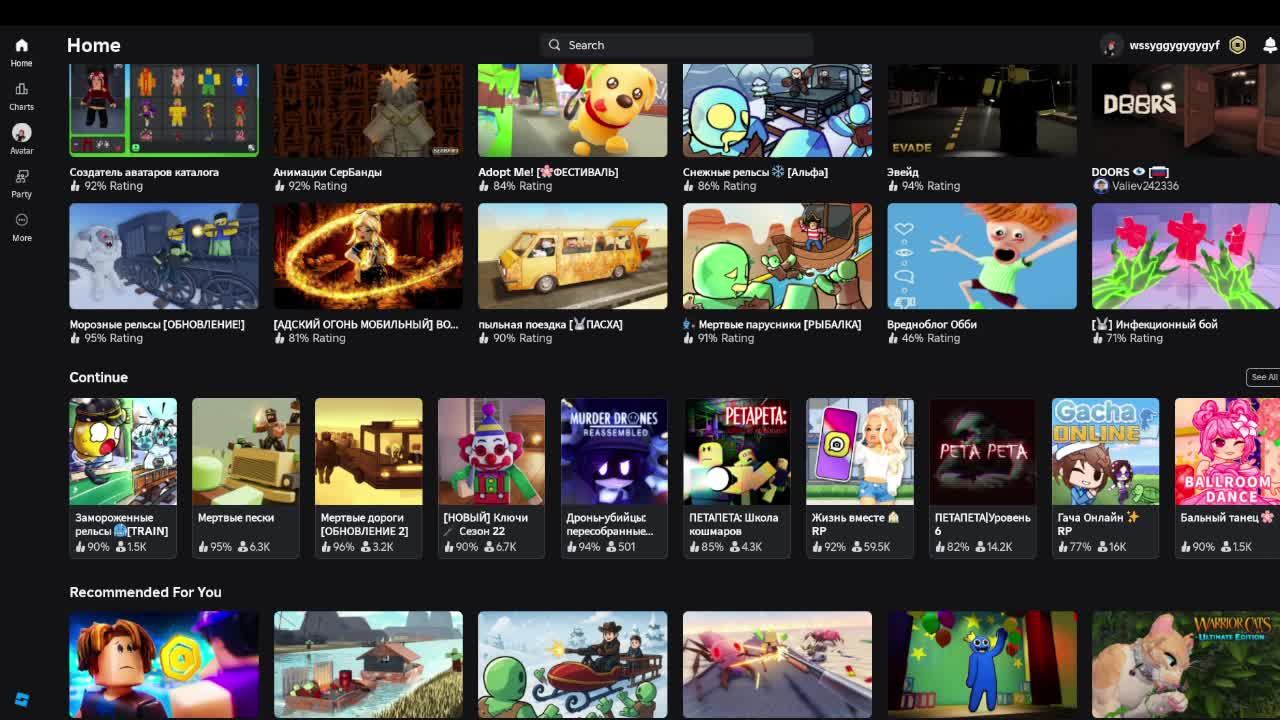Open Мертвые парусники [РЫБАЛКА] thumbnail

click(x=777, y=256)
